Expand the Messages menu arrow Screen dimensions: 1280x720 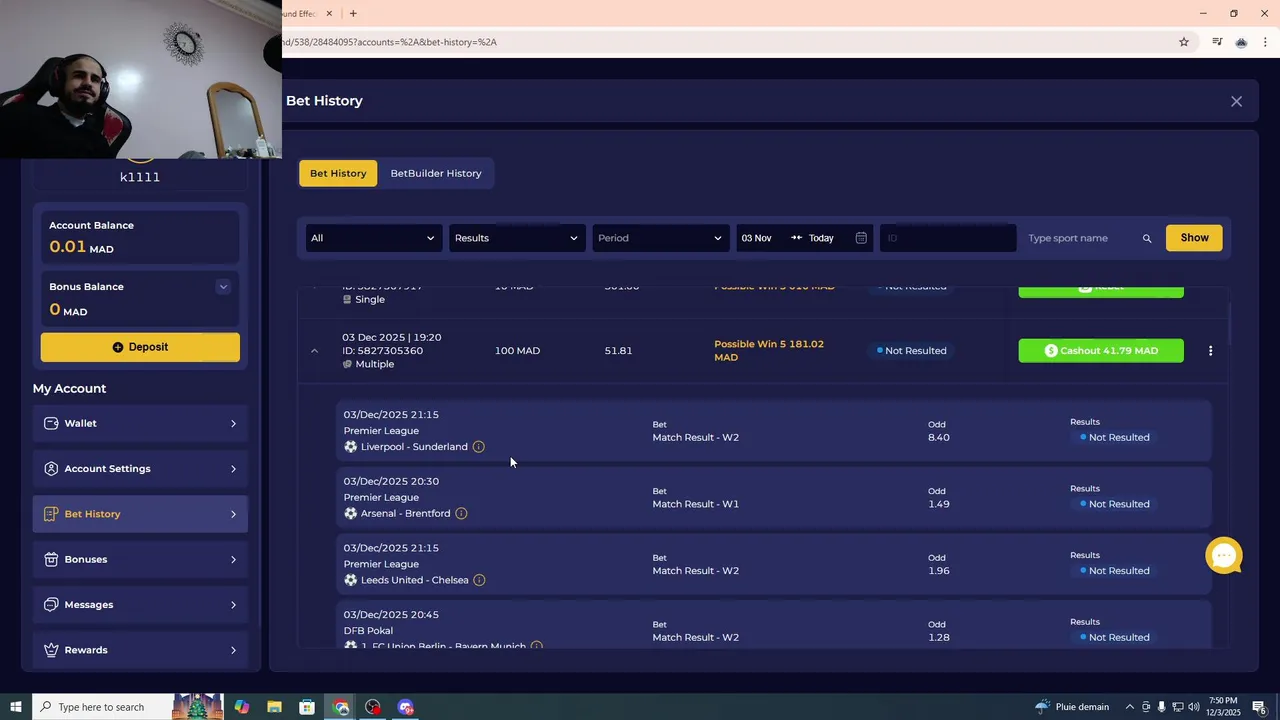[233, 605]
